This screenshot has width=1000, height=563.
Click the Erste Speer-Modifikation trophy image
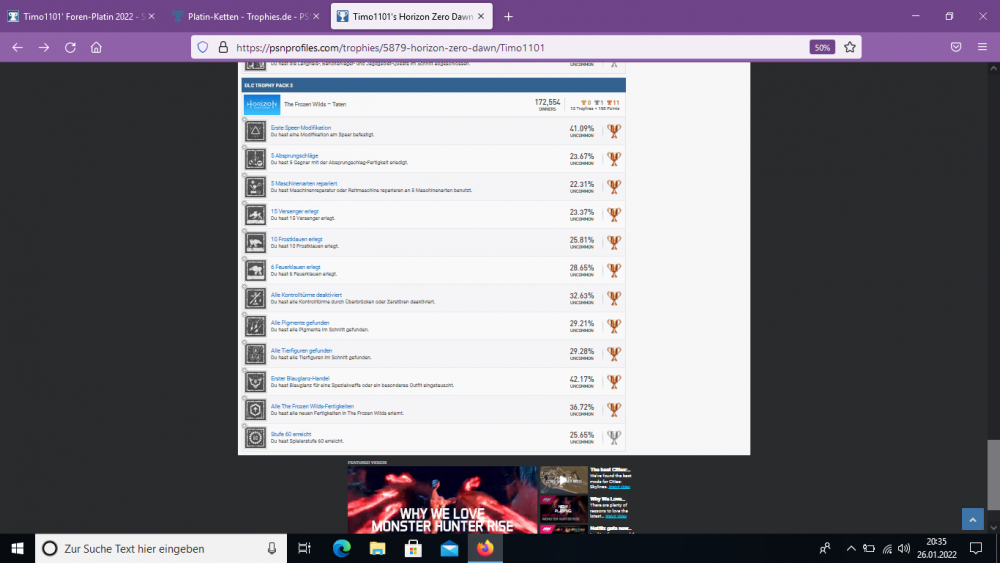[x=256, y=131]
